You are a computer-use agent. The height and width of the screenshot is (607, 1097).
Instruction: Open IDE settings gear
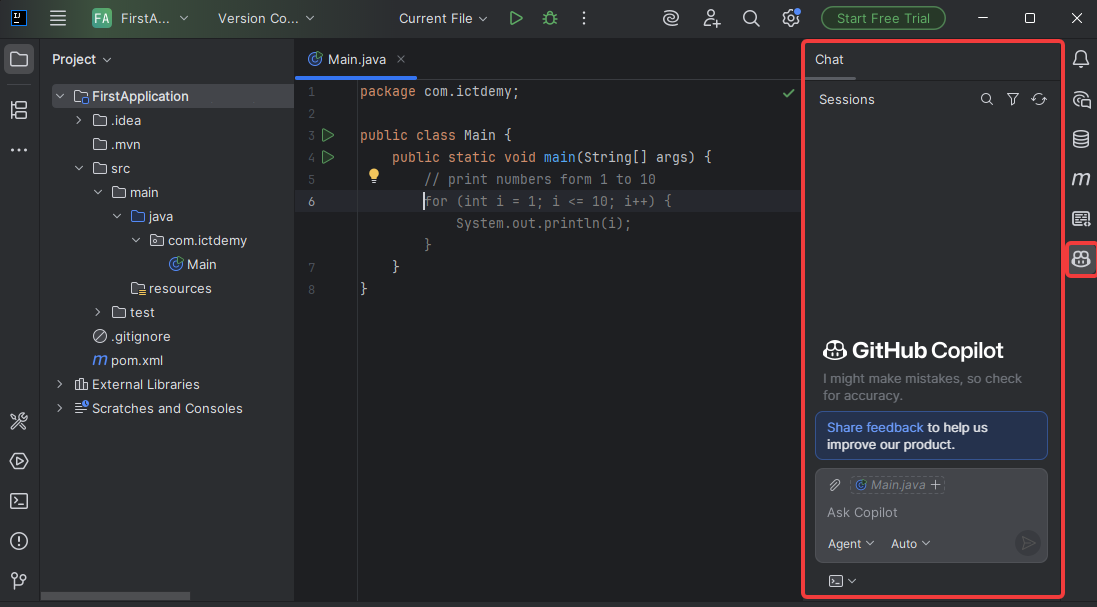pyautogui.click(x=791, y=18)
